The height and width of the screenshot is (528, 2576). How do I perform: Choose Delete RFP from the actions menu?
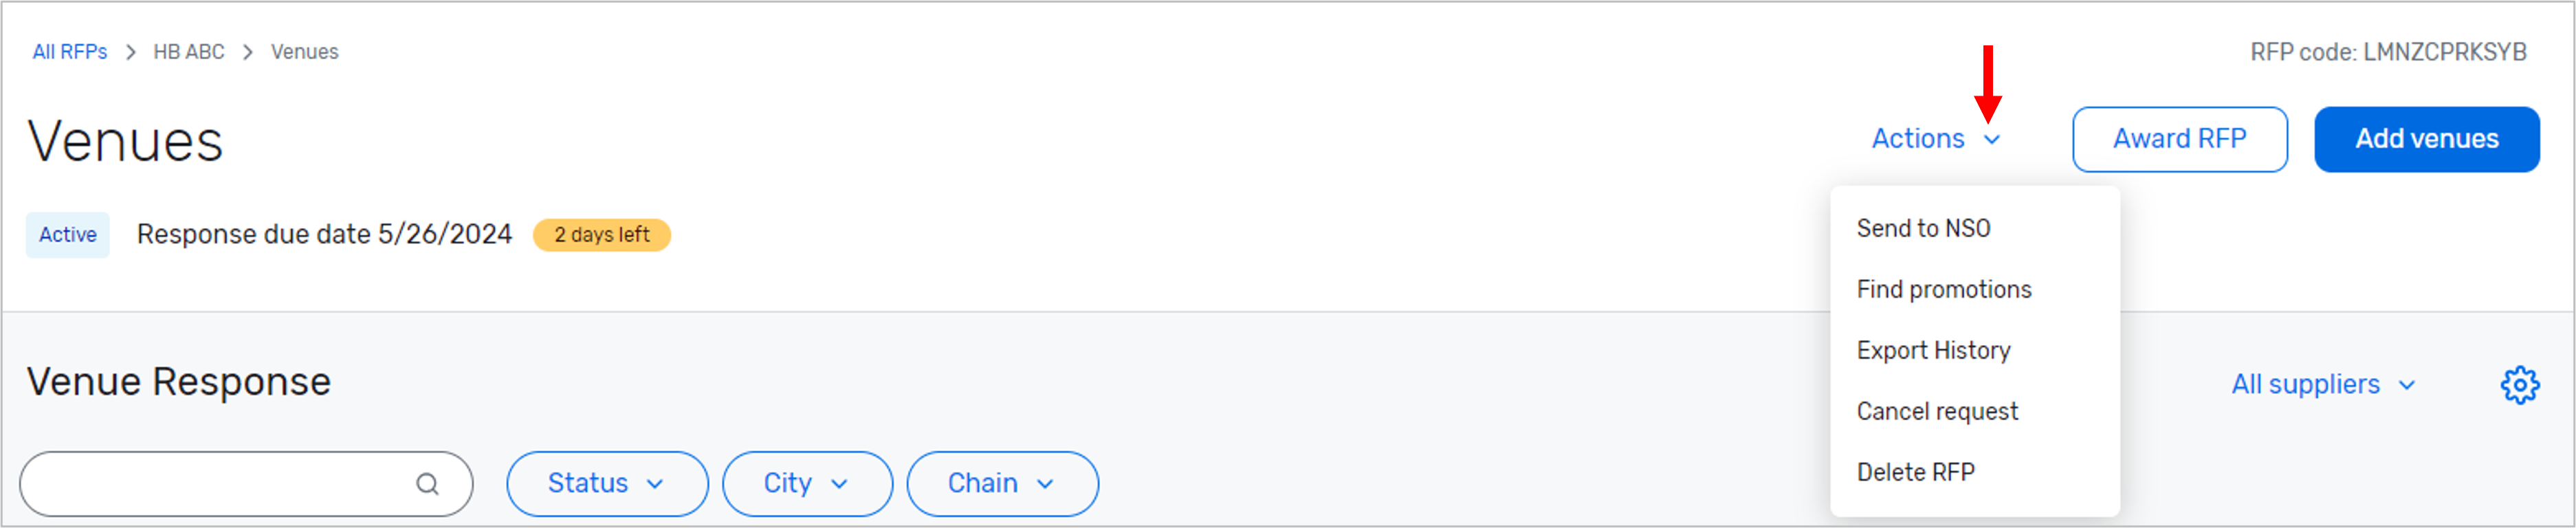click(x=1915, y=472)
